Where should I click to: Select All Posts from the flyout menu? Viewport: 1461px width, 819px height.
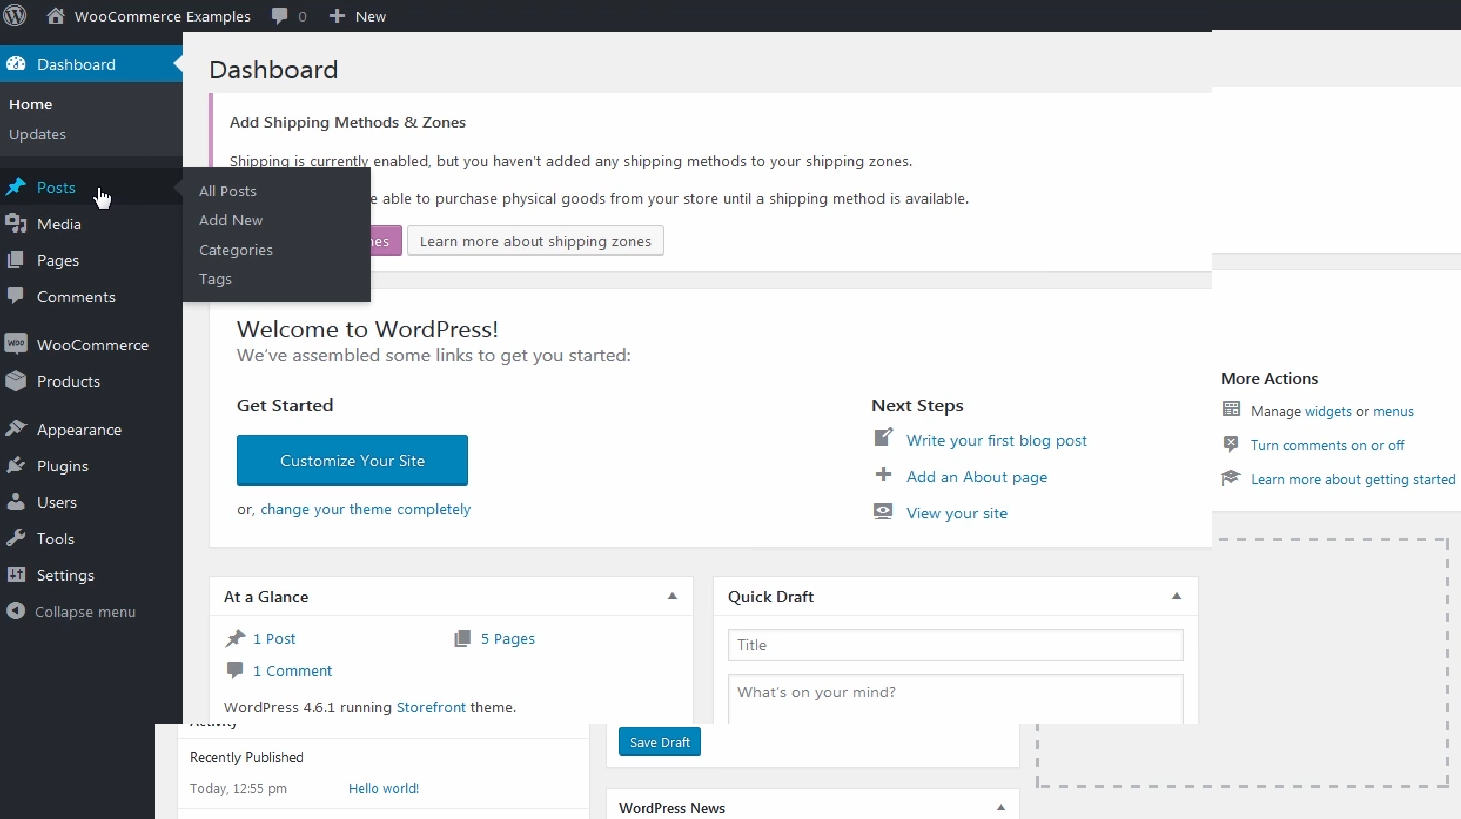pyautogui.click(x=228, y=191)
